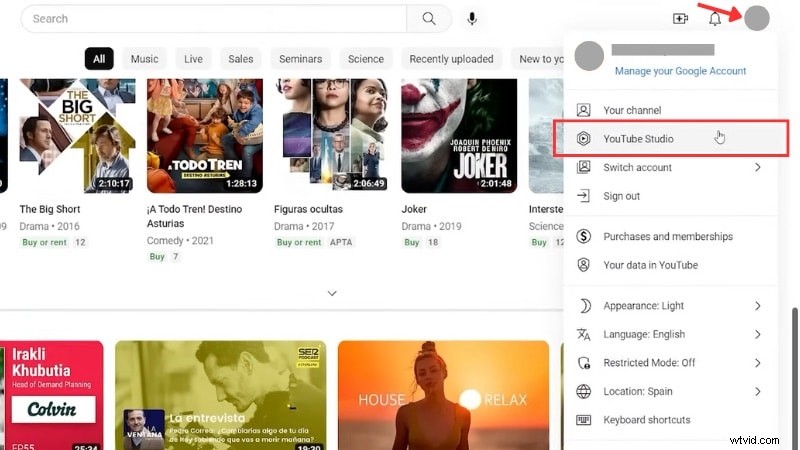
Task: Click the Switch account icon
Action: coord(584,167)
